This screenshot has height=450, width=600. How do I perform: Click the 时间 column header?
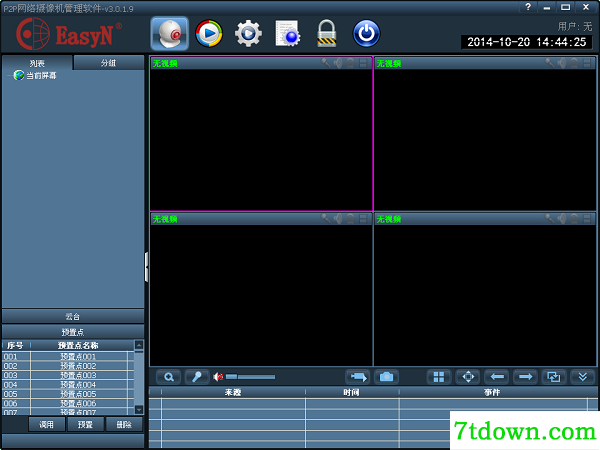coord(352,392)
